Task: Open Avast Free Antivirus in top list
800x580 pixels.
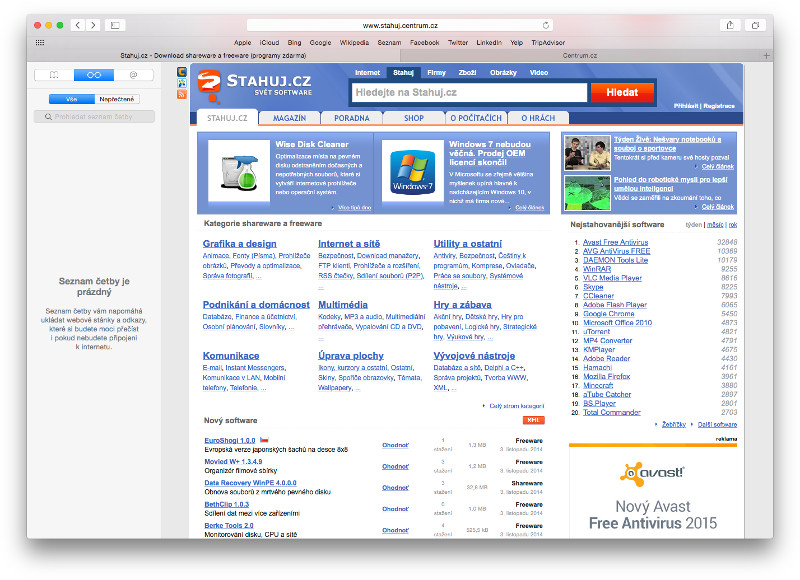Action: tap(615, 242)
